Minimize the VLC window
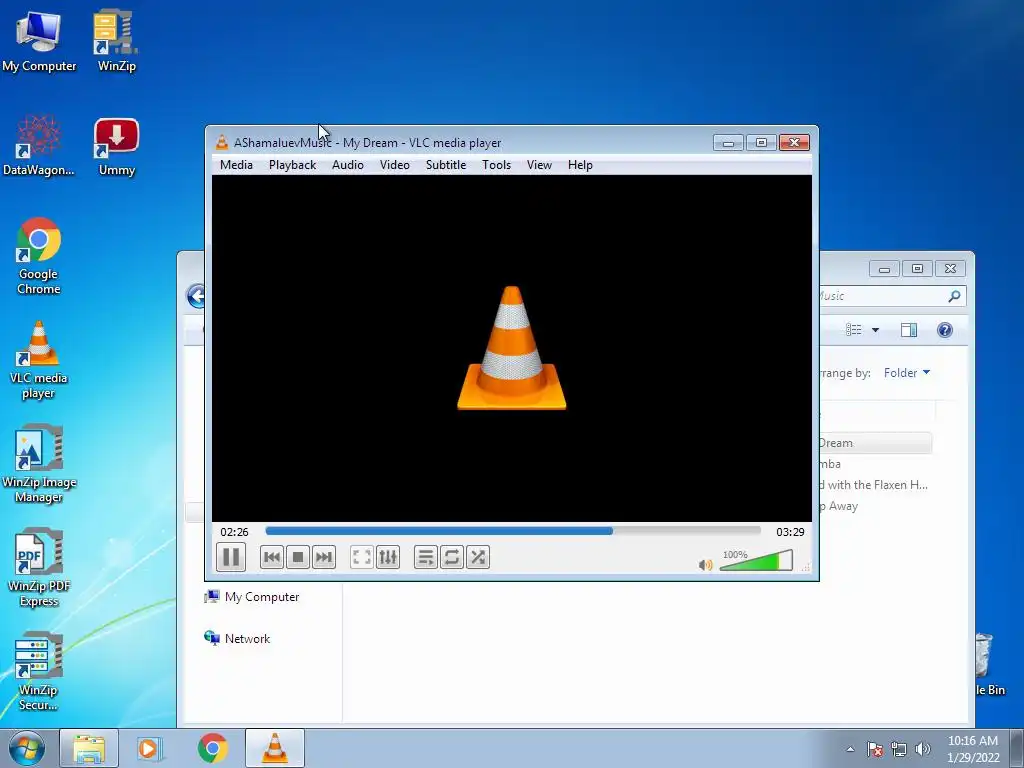This screenshot has height=768, width=1024. [x=728, y=142]
